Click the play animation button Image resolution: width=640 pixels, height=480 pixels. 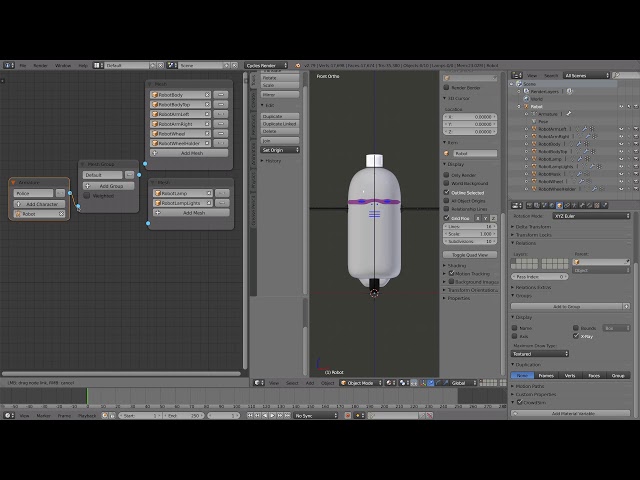click(x=272, y=416)
